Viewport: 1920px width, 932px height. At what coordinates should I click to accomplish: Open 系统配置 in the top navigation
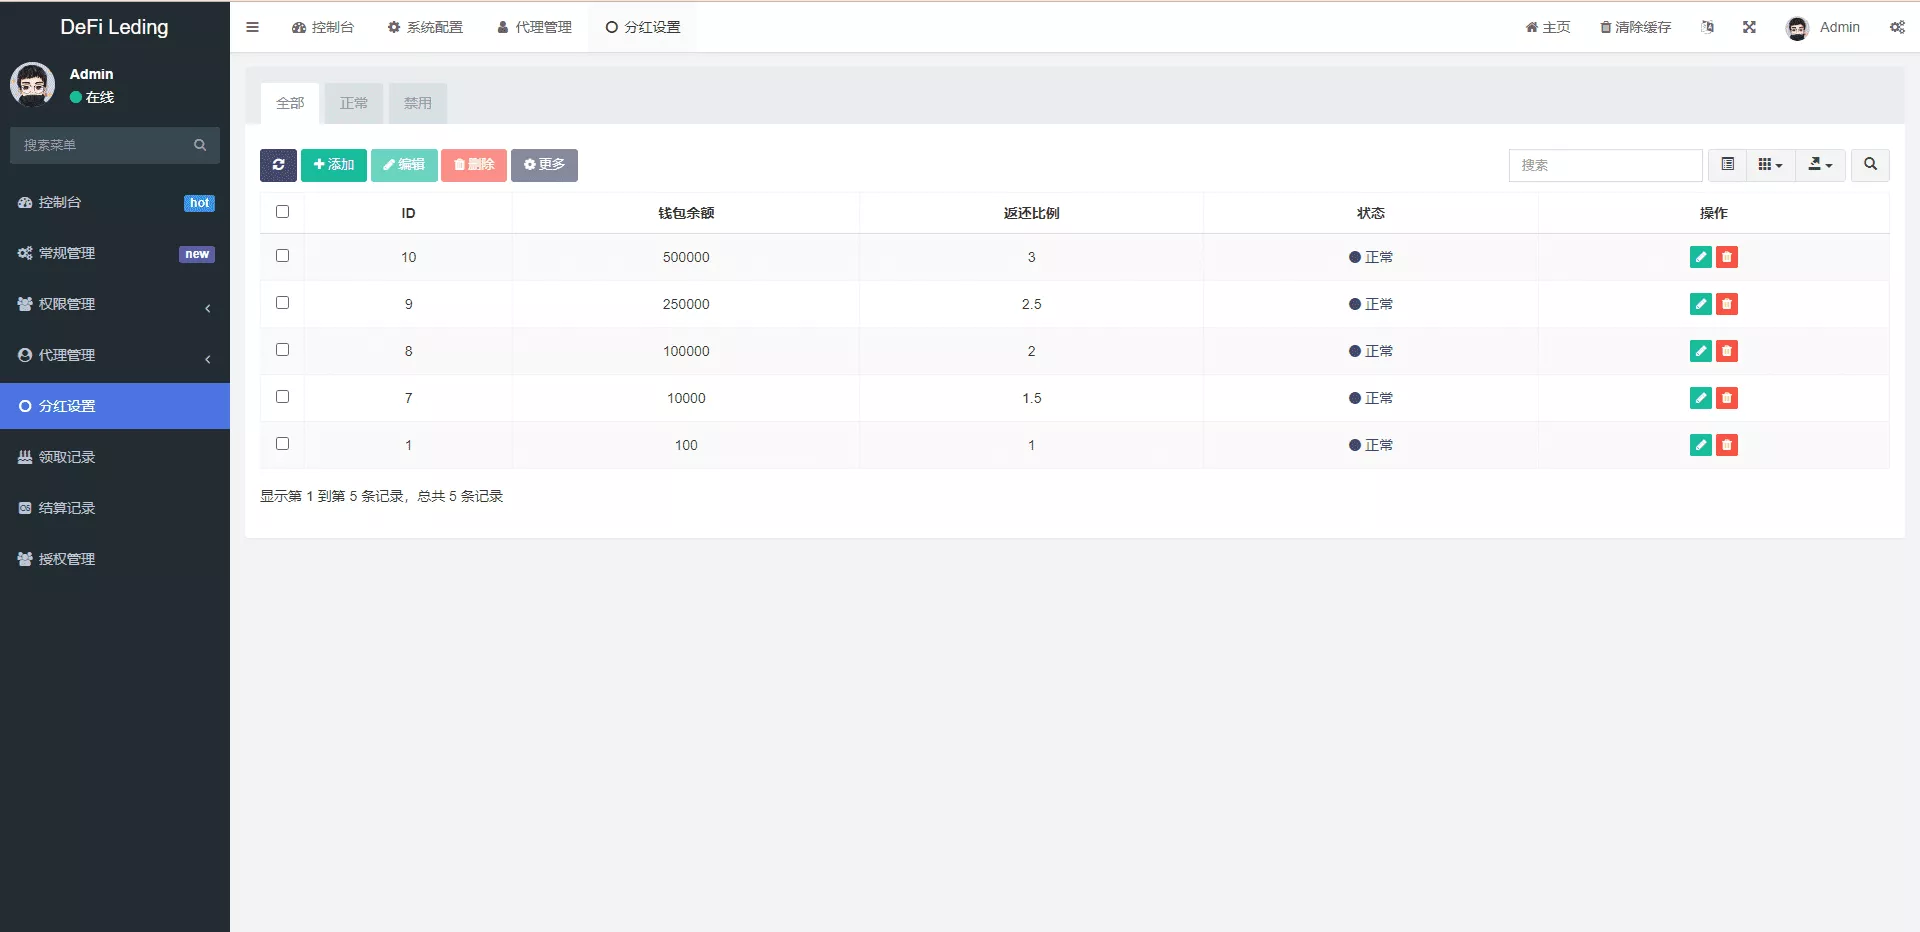coord(426,27)
